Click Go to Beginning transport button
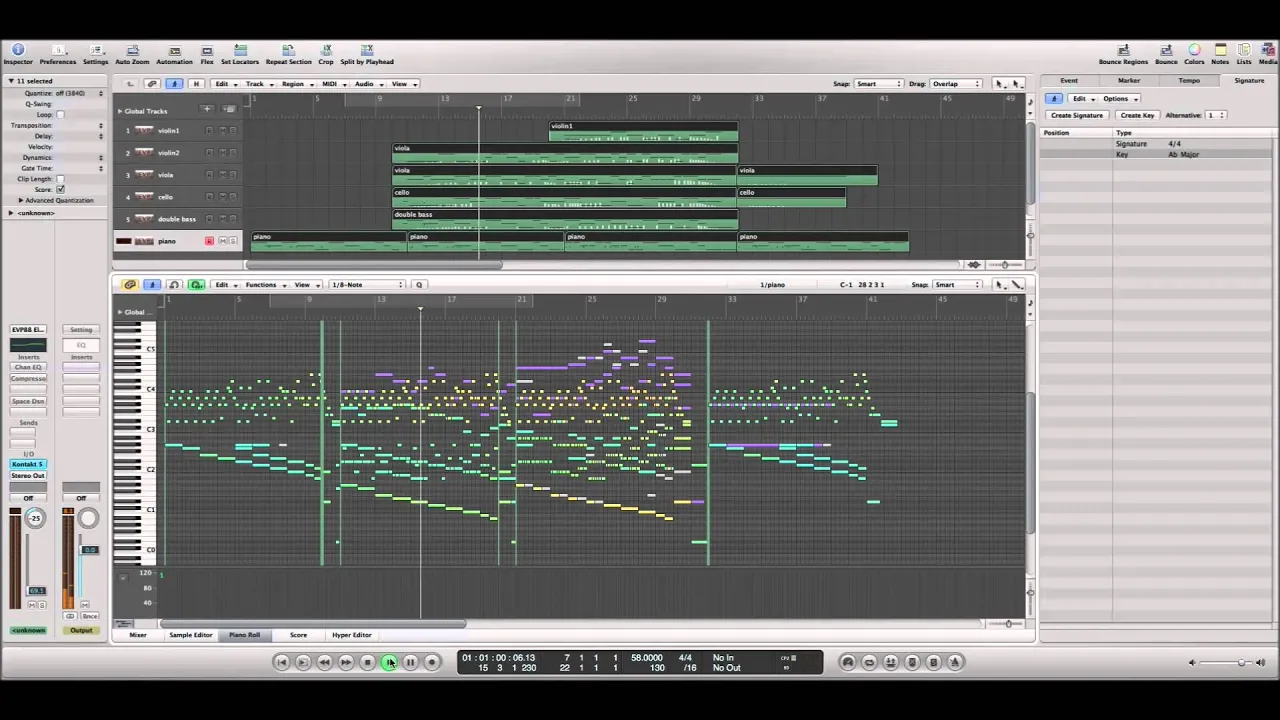This screenshot has height=720, width=1280. coord(281,662)
